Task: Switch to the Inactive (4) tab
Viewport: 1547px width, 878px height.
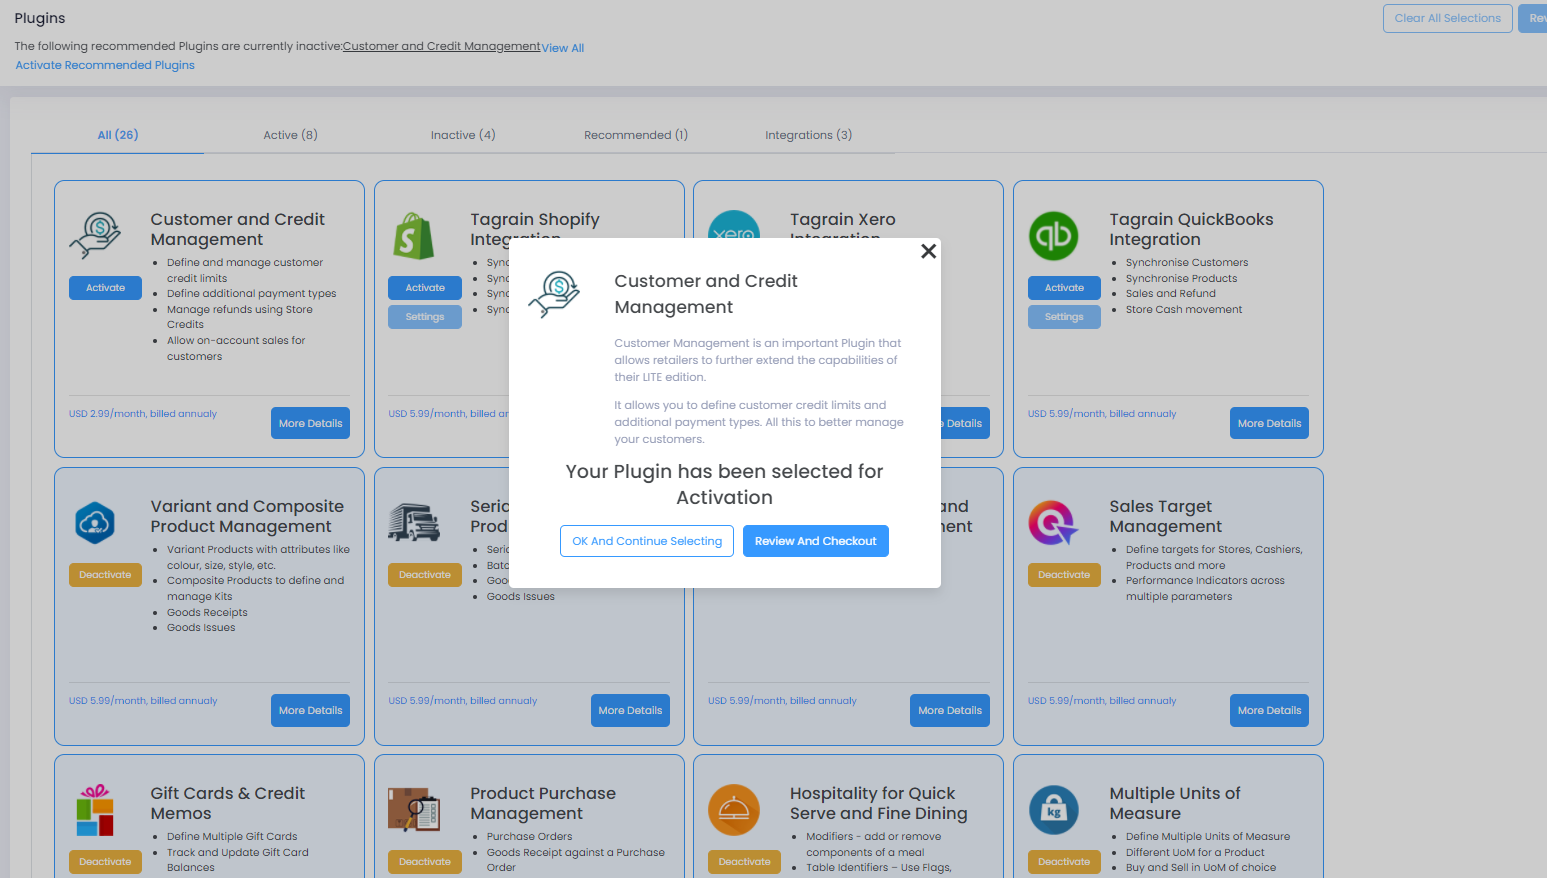Action: [463, 135]
